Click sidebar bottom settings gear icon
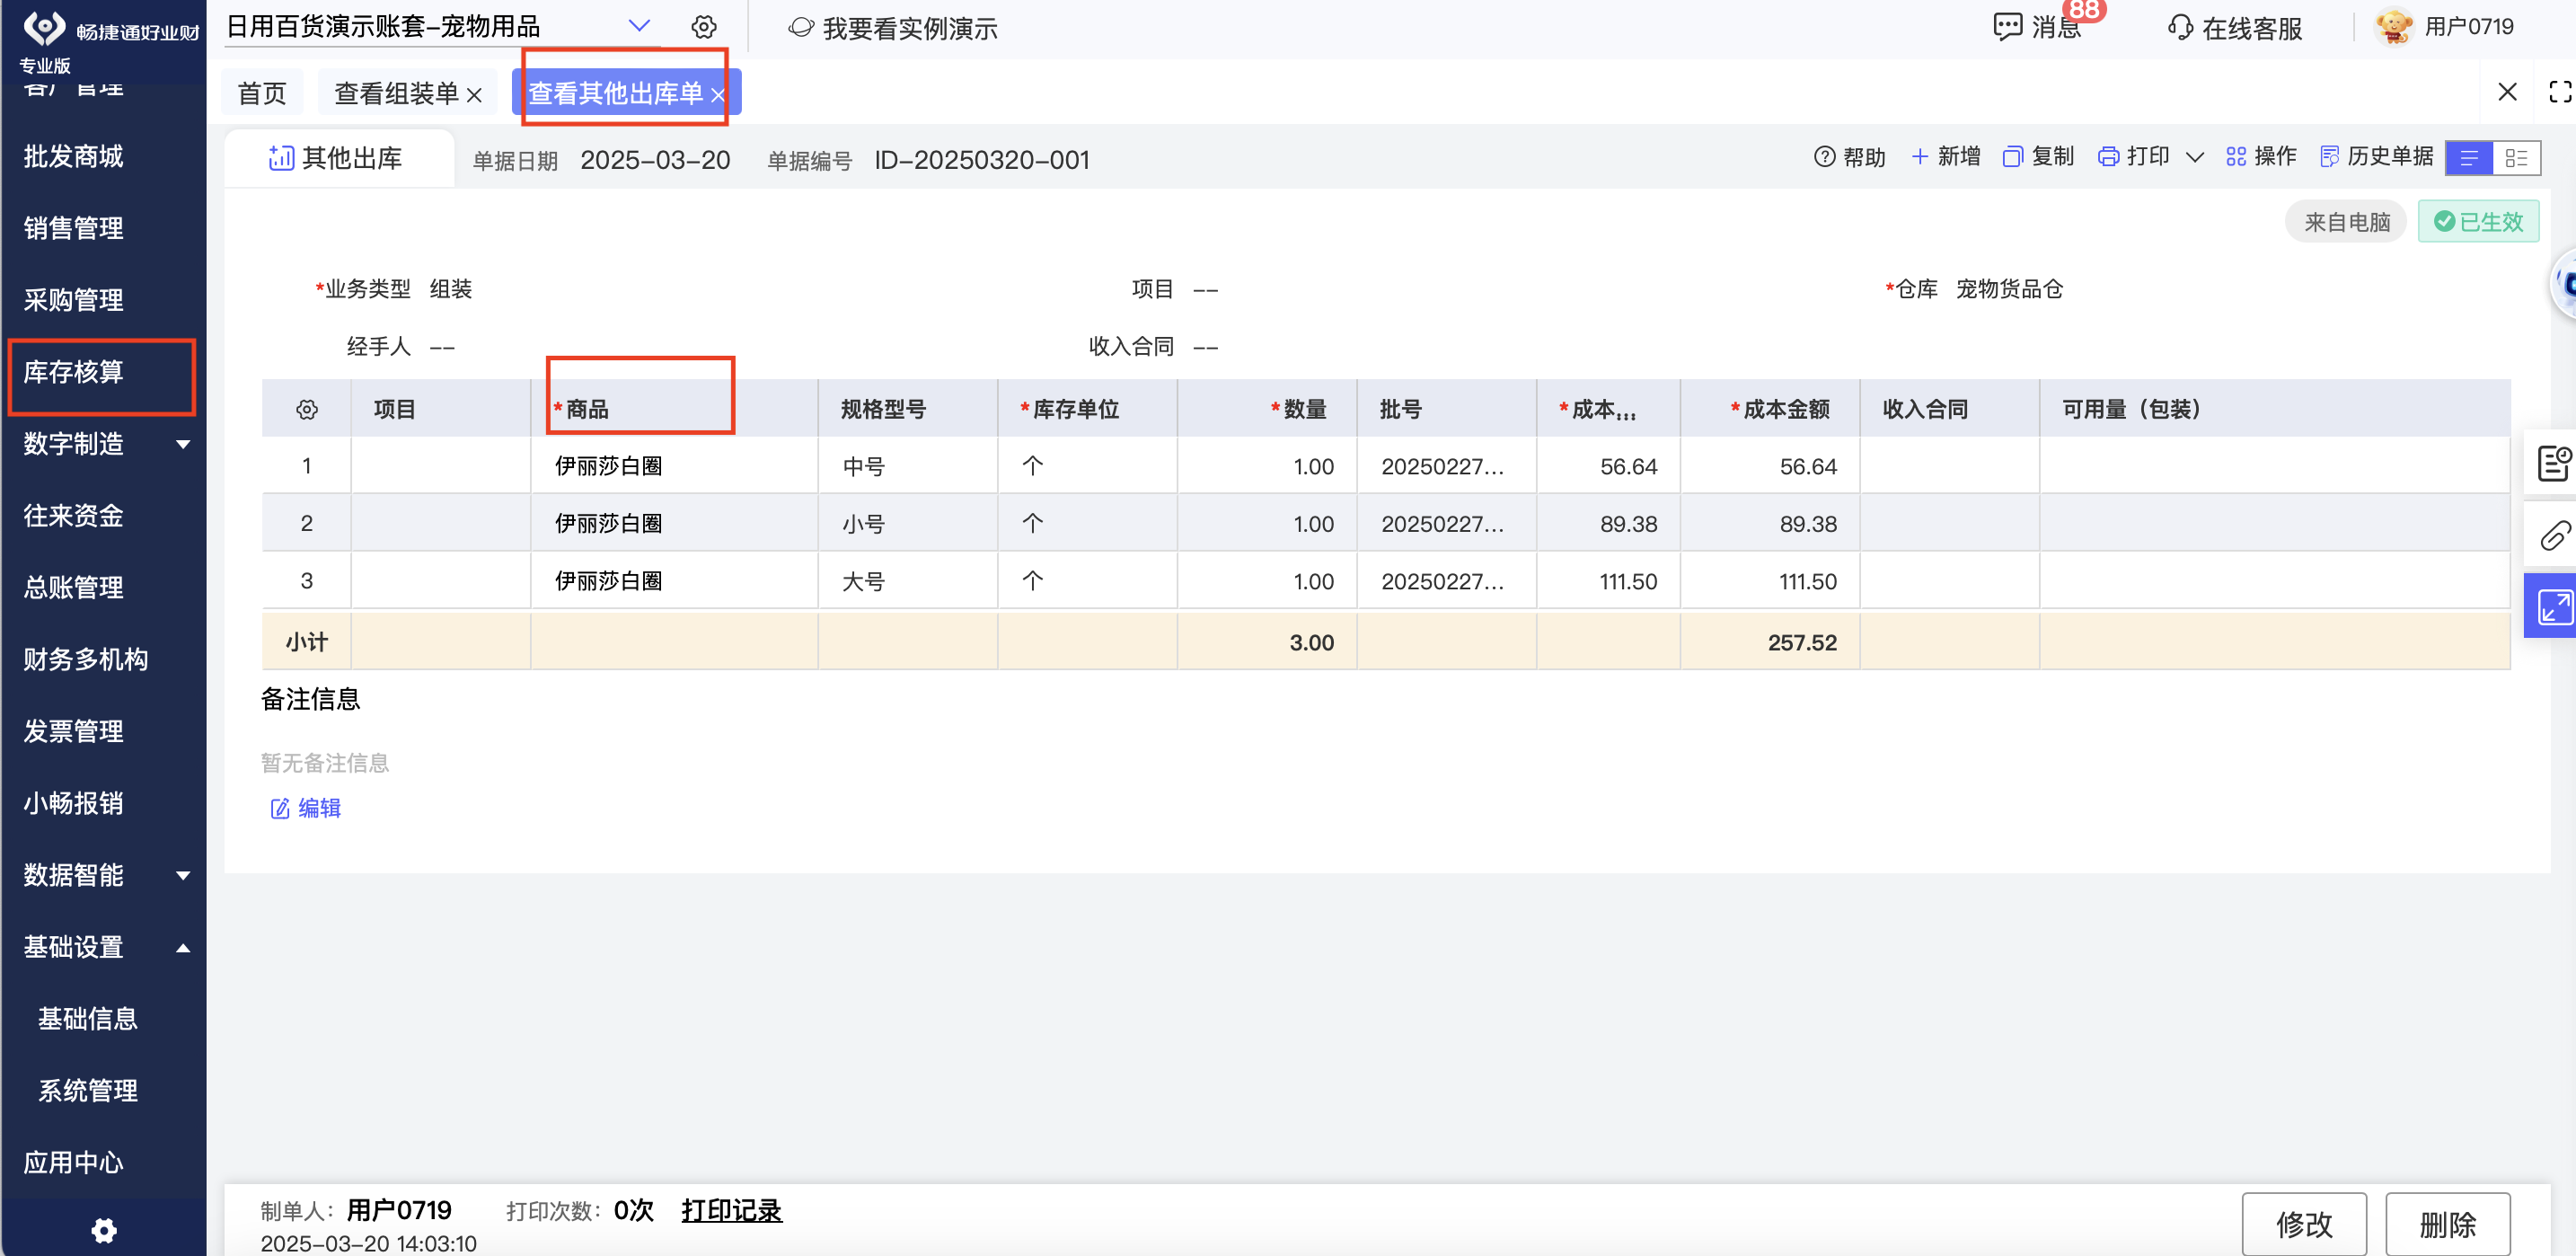 [104, 1230]
